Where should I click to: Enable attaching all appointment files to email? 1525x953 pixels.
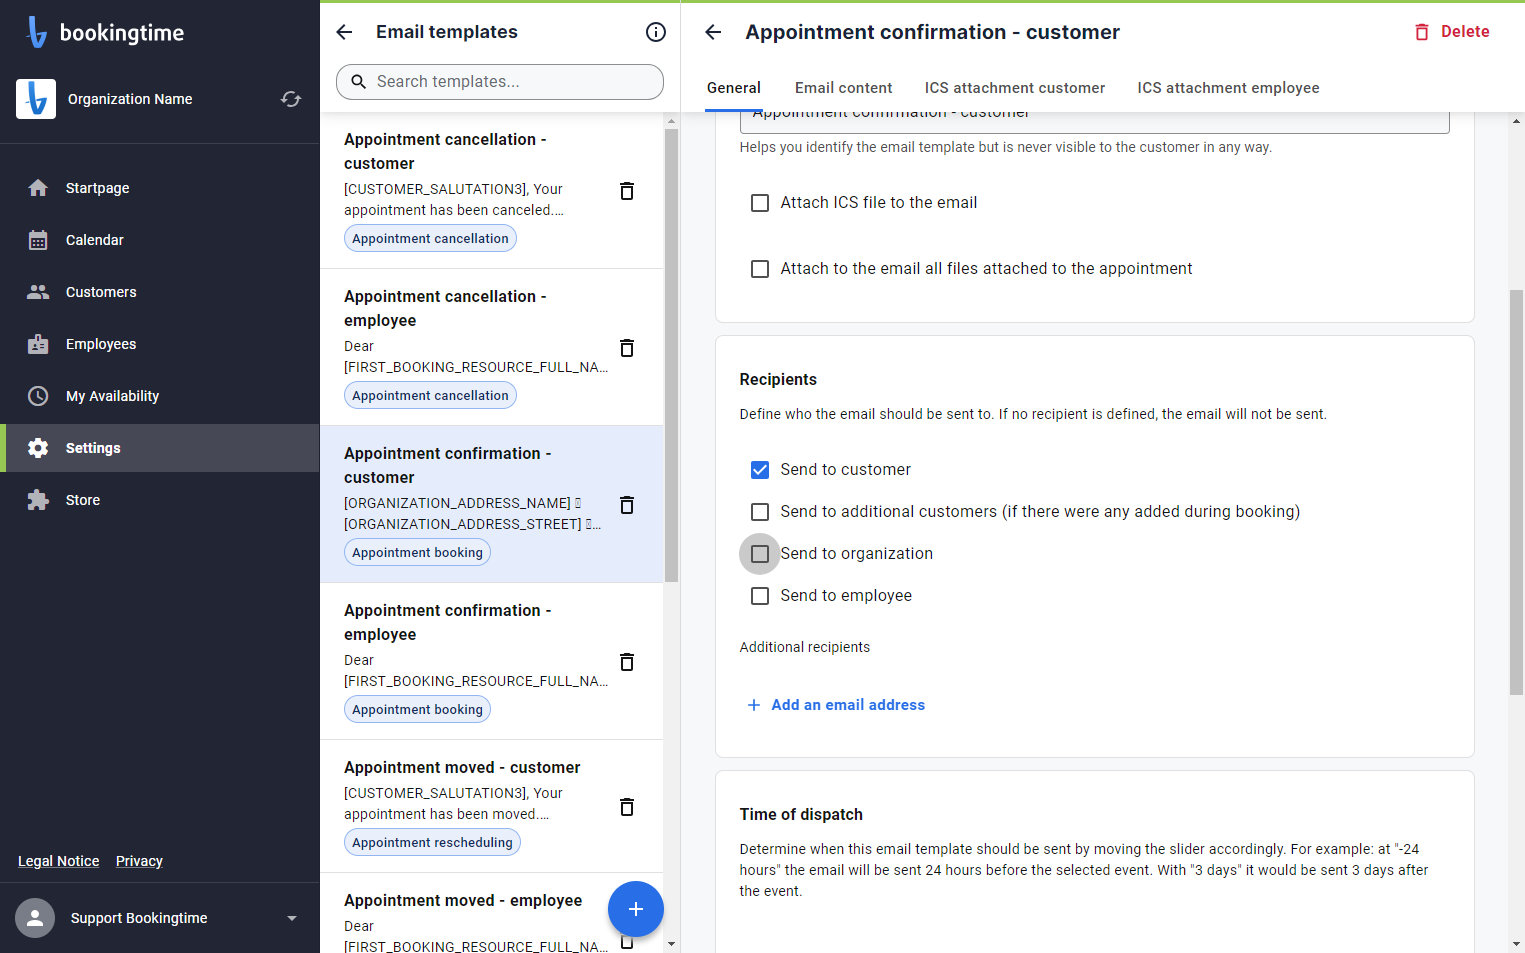click(760, 269)
